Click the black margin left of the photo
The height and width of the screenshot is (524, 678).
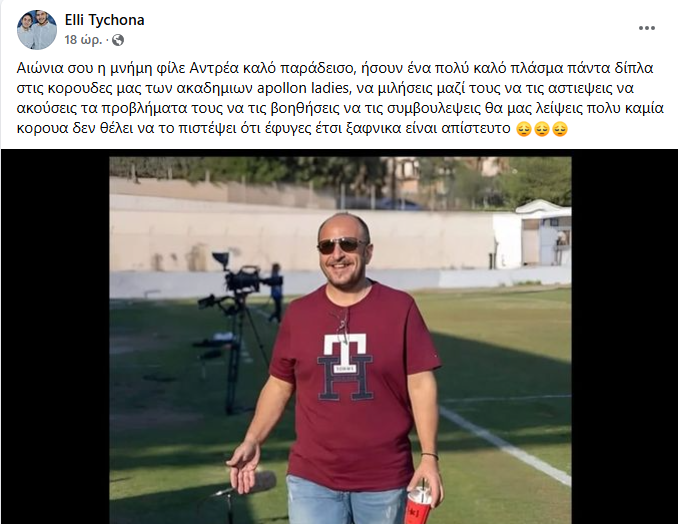55,337
